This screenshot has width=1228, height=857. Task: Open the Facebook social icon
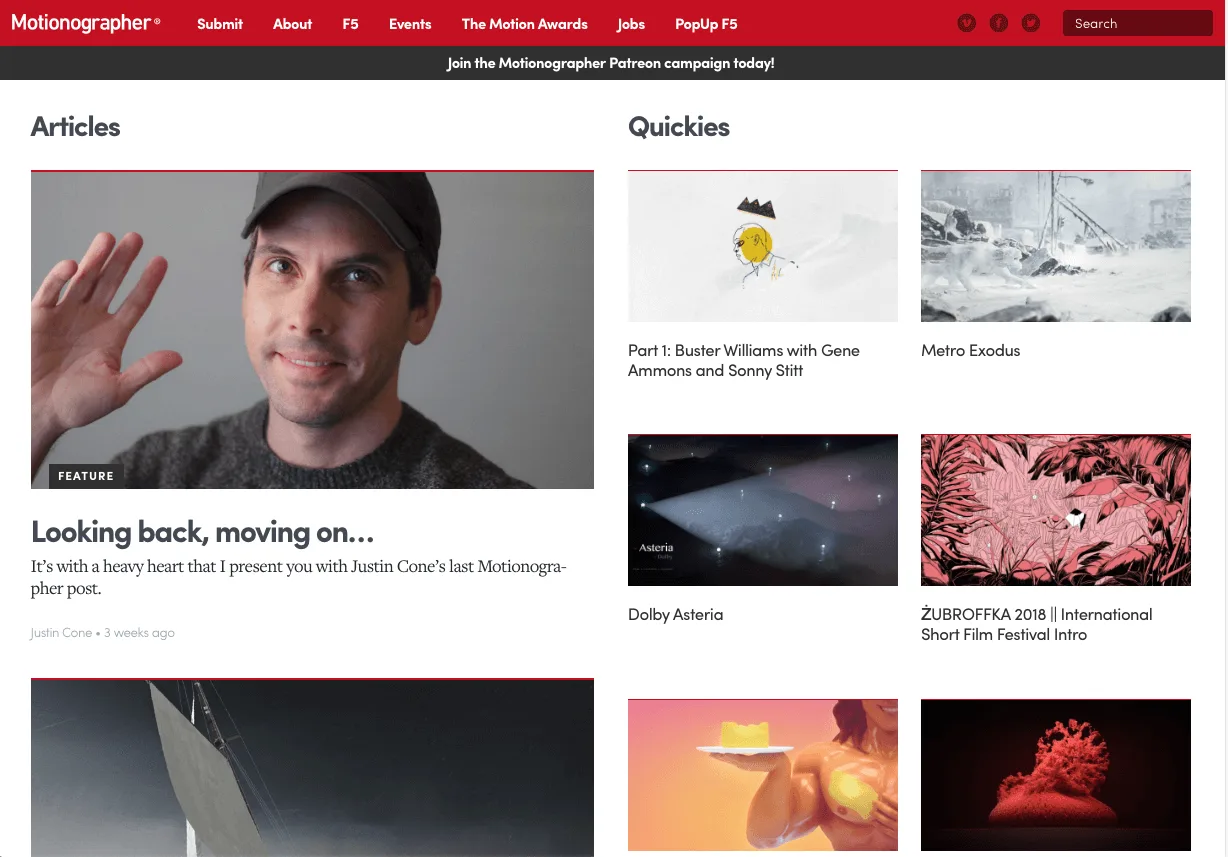click(998, 23)
